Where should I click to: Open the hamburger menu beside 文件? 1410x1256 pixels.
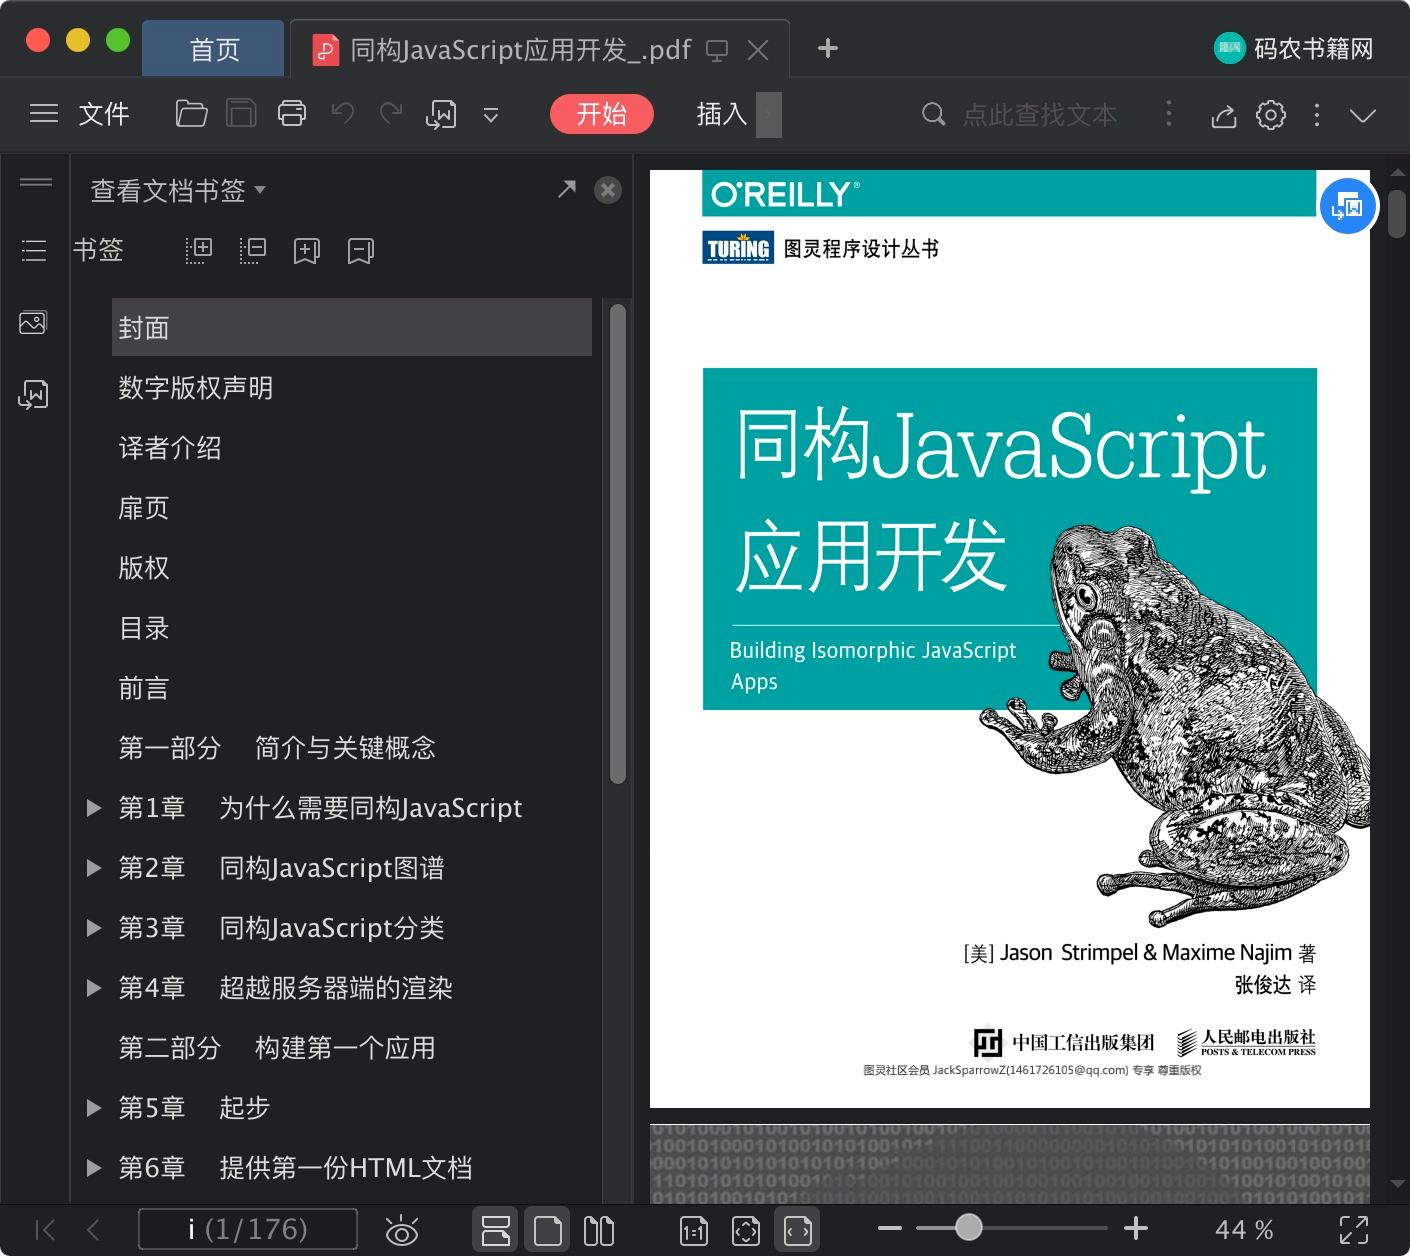click(44, 114)
